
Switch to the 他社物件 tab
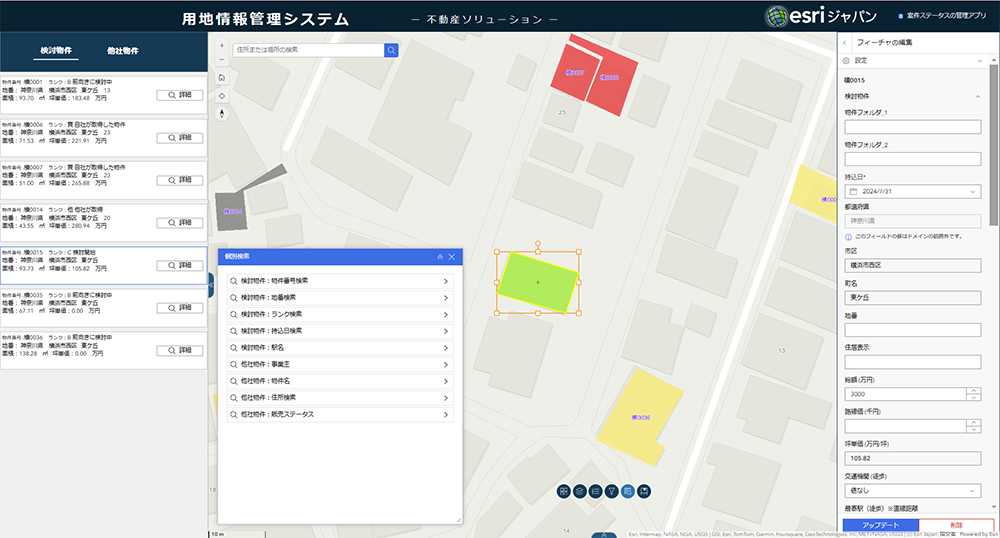(122, 50)
